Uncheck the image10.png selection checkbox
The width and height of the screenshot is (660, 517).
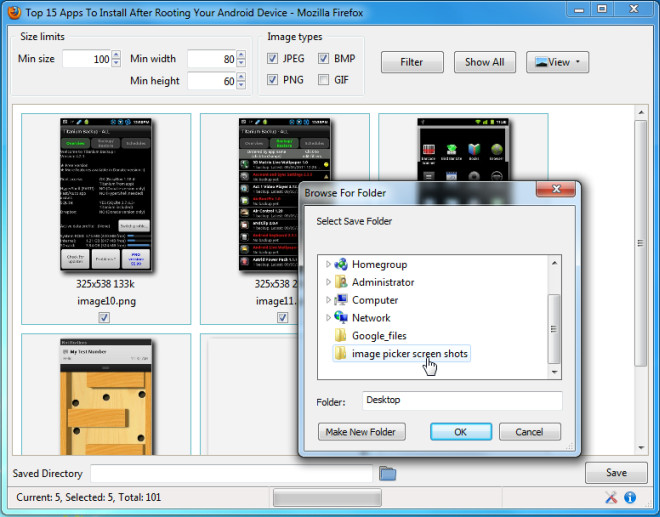click(104, 317)
